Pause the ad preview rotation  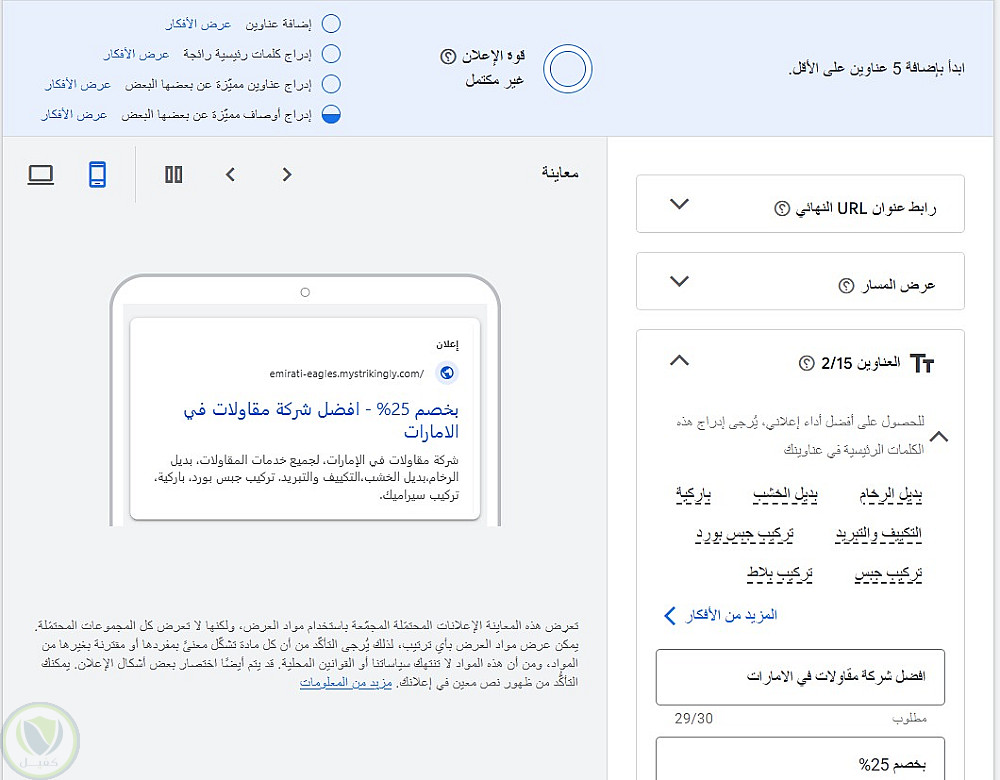pyautogui.click(x=173, y=175)
